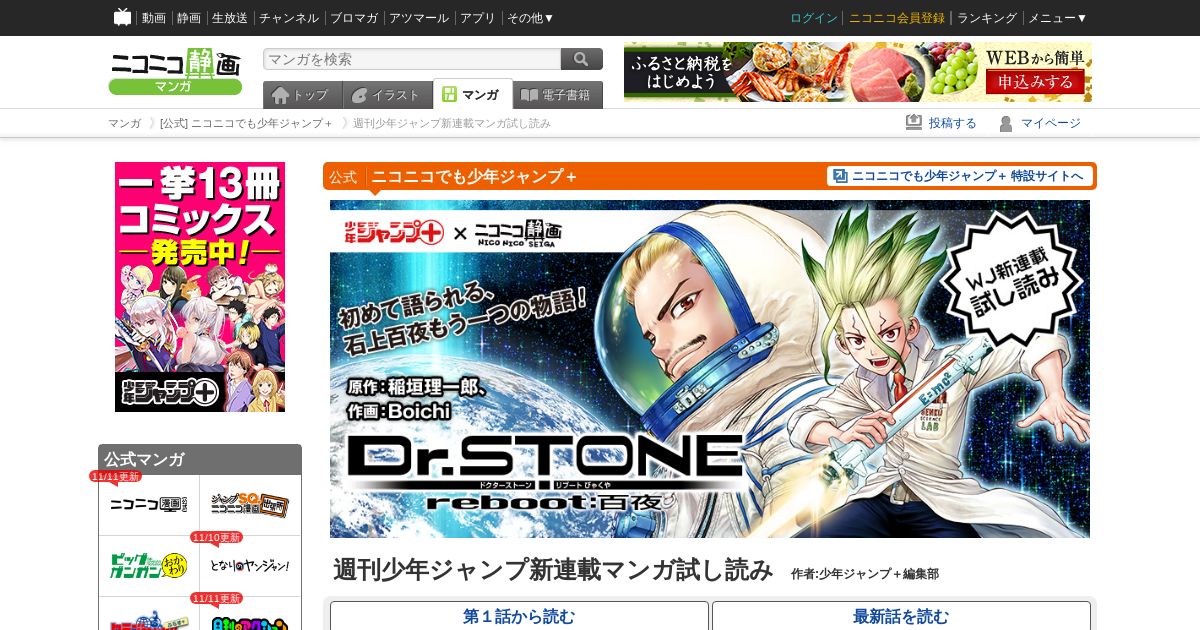Click the 週刊少年ジャンプ新連載マンガ試し読み title
Screen dimensions: 1200x630
pyautogui.click(x=553, y=570)
